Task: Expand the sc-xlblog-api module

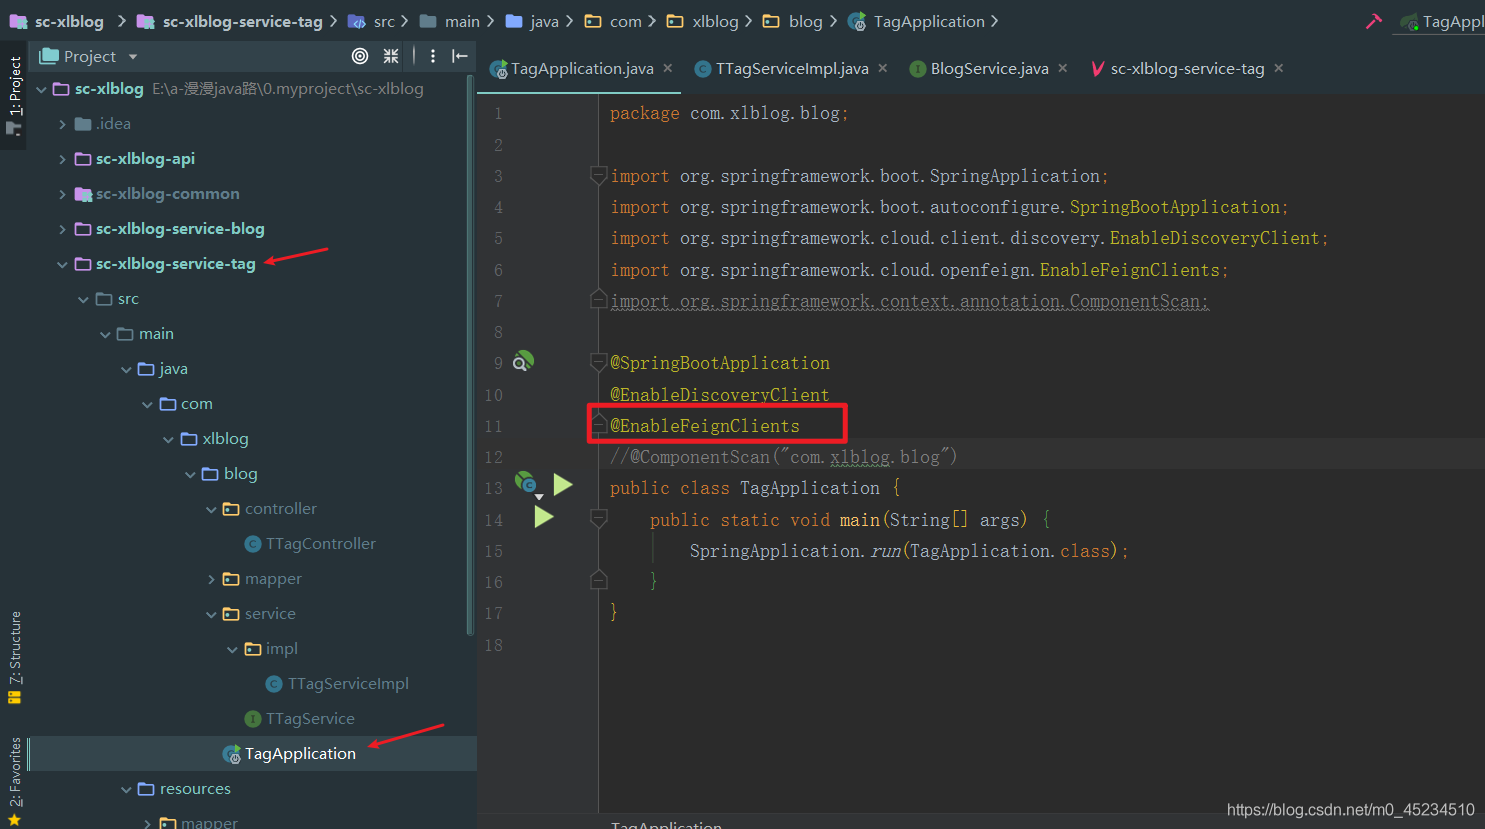Action: (x=62, y=159)
